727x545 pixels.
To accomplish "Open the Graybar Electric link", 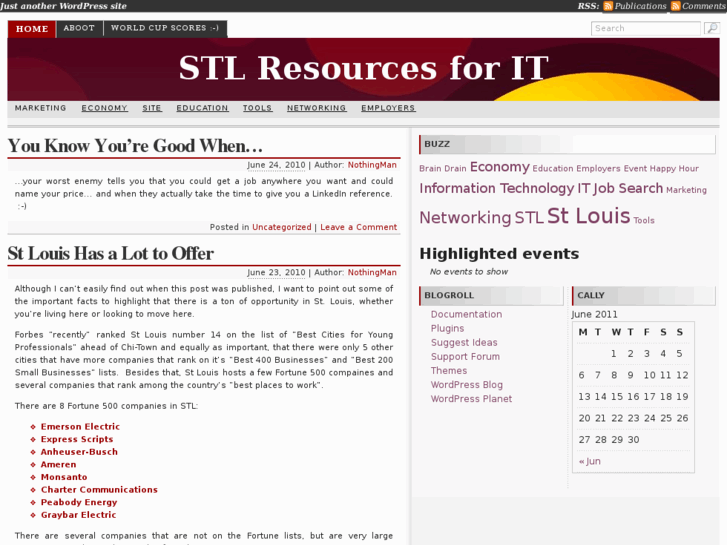I will (x=78, y=514).
